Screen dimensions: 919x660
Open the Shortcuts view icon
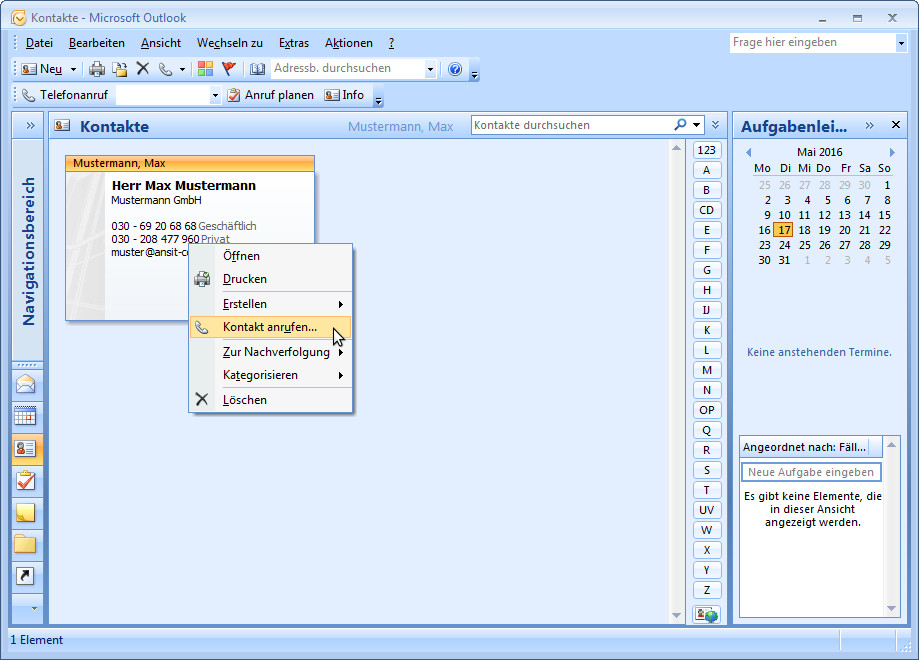pyautogui.click(x=27, y=575)
